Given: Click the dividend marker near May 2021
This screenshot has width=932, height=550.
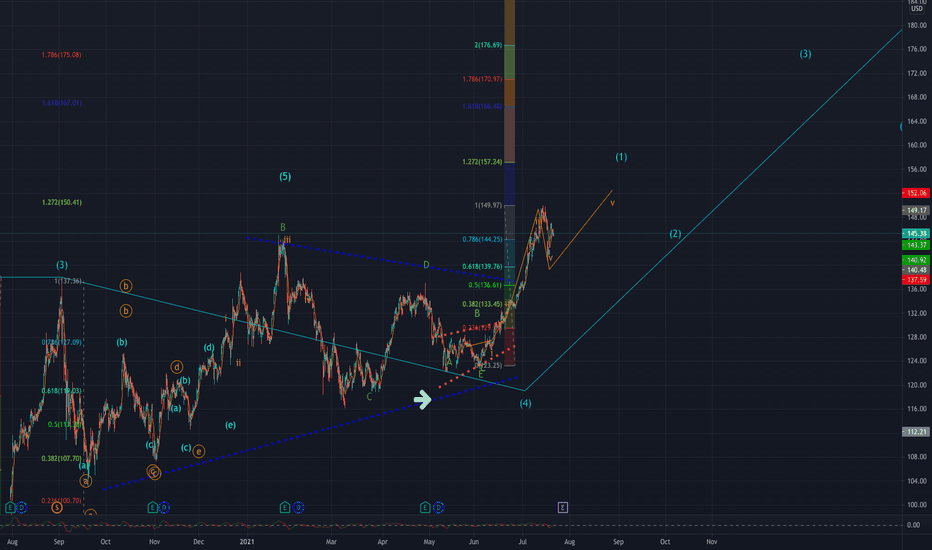Looking at the screenshot, I should pos(438,507).
